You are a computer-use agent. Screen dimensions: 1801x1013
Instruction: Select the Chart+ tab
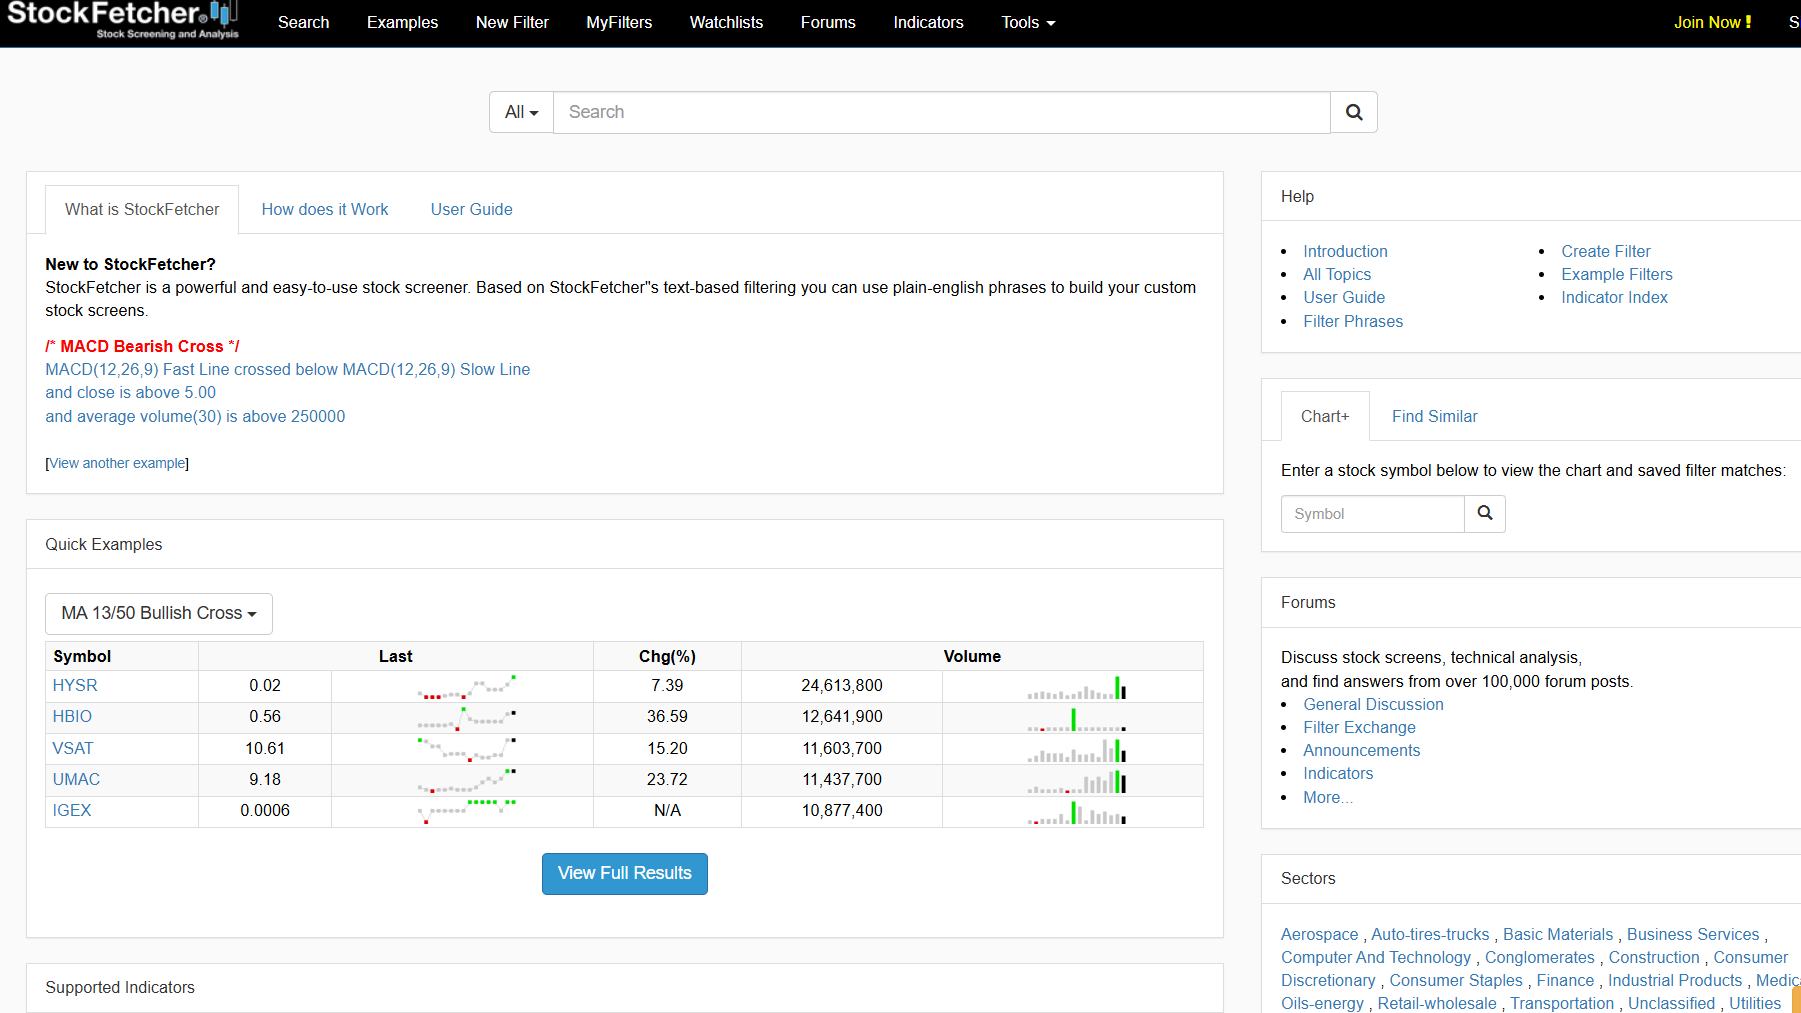point(1325,416)
